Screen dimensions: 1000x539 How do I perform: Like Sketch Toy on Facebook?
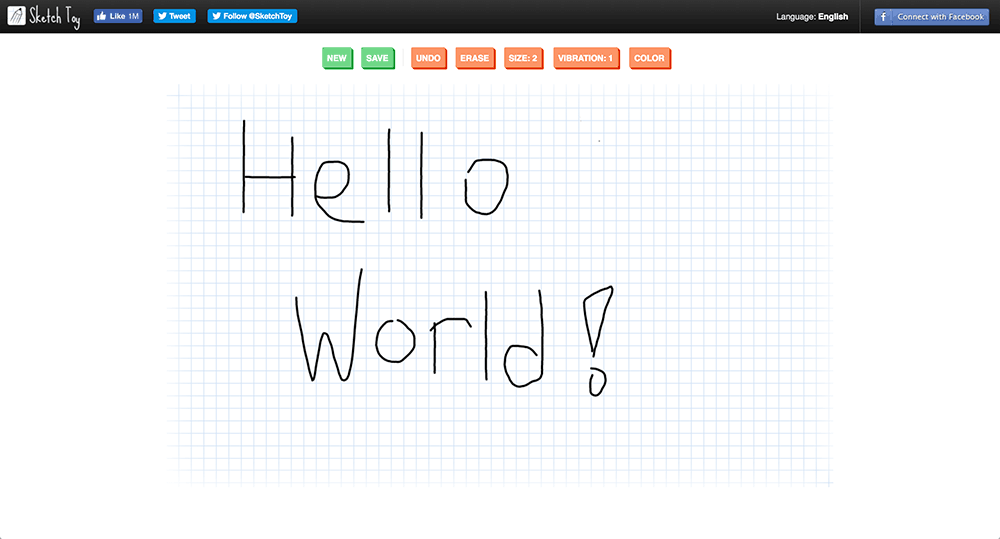coord(118,16)
